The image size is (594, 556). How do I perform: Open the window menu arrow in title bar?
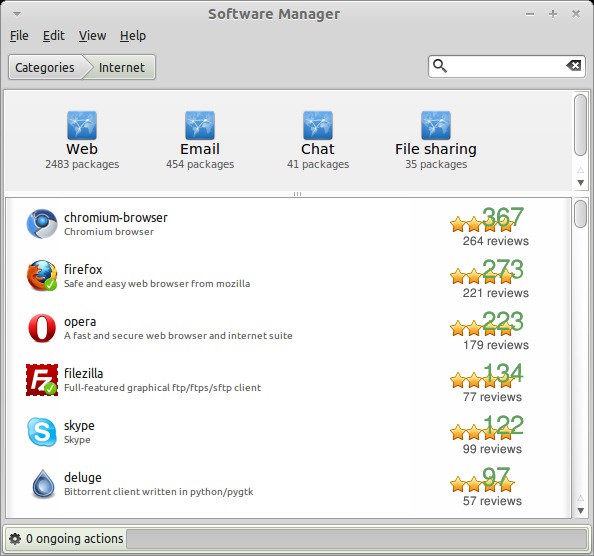pyautogui.click(x=17, y=14)
